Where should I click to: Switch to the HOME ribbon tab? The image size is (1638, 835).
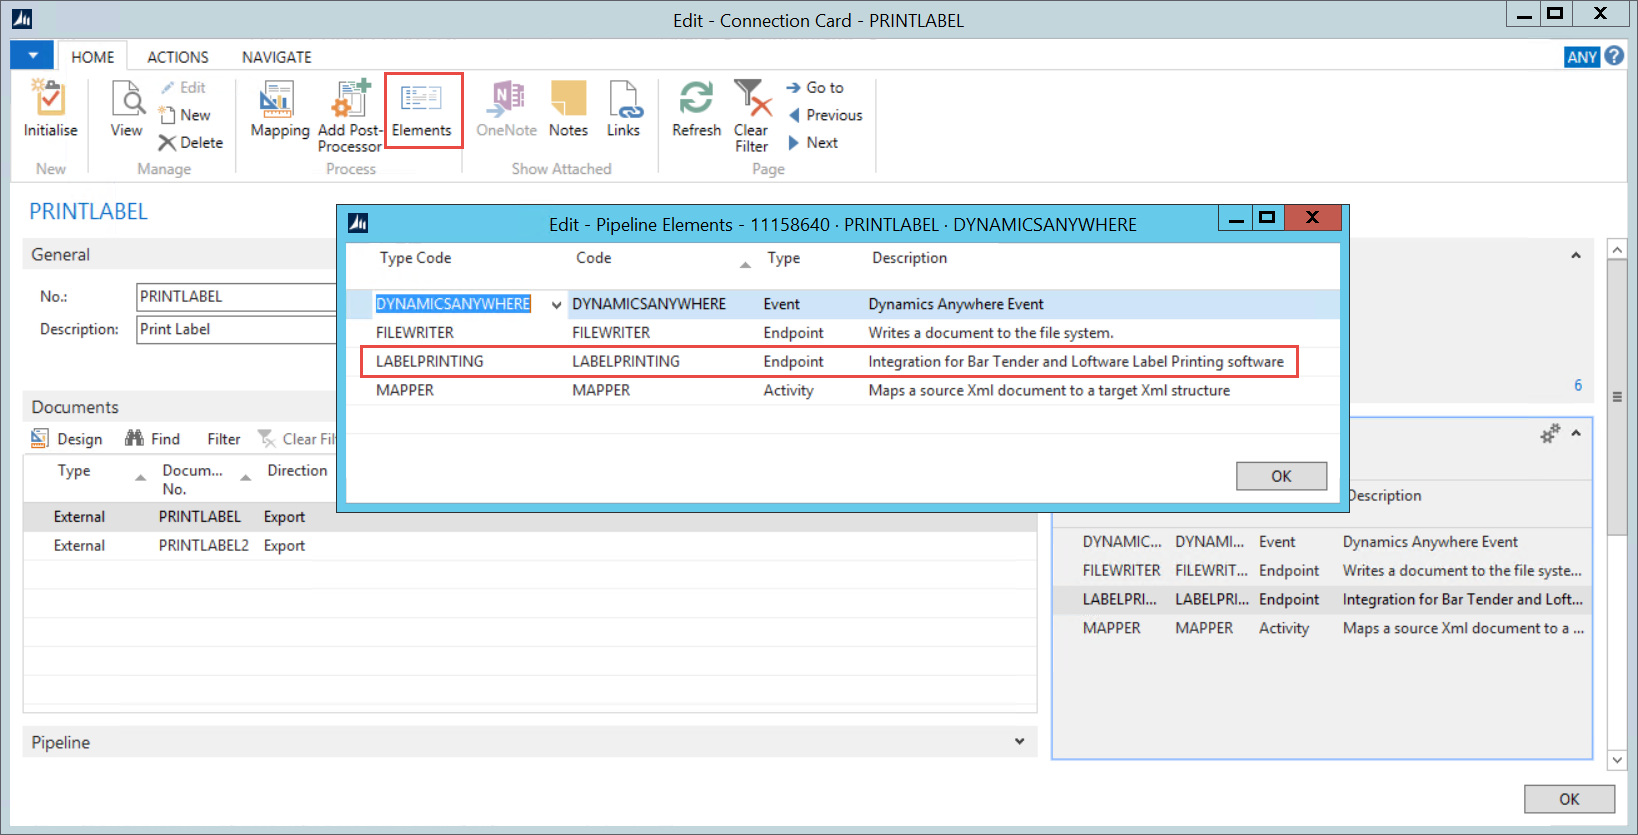point(93,57)
